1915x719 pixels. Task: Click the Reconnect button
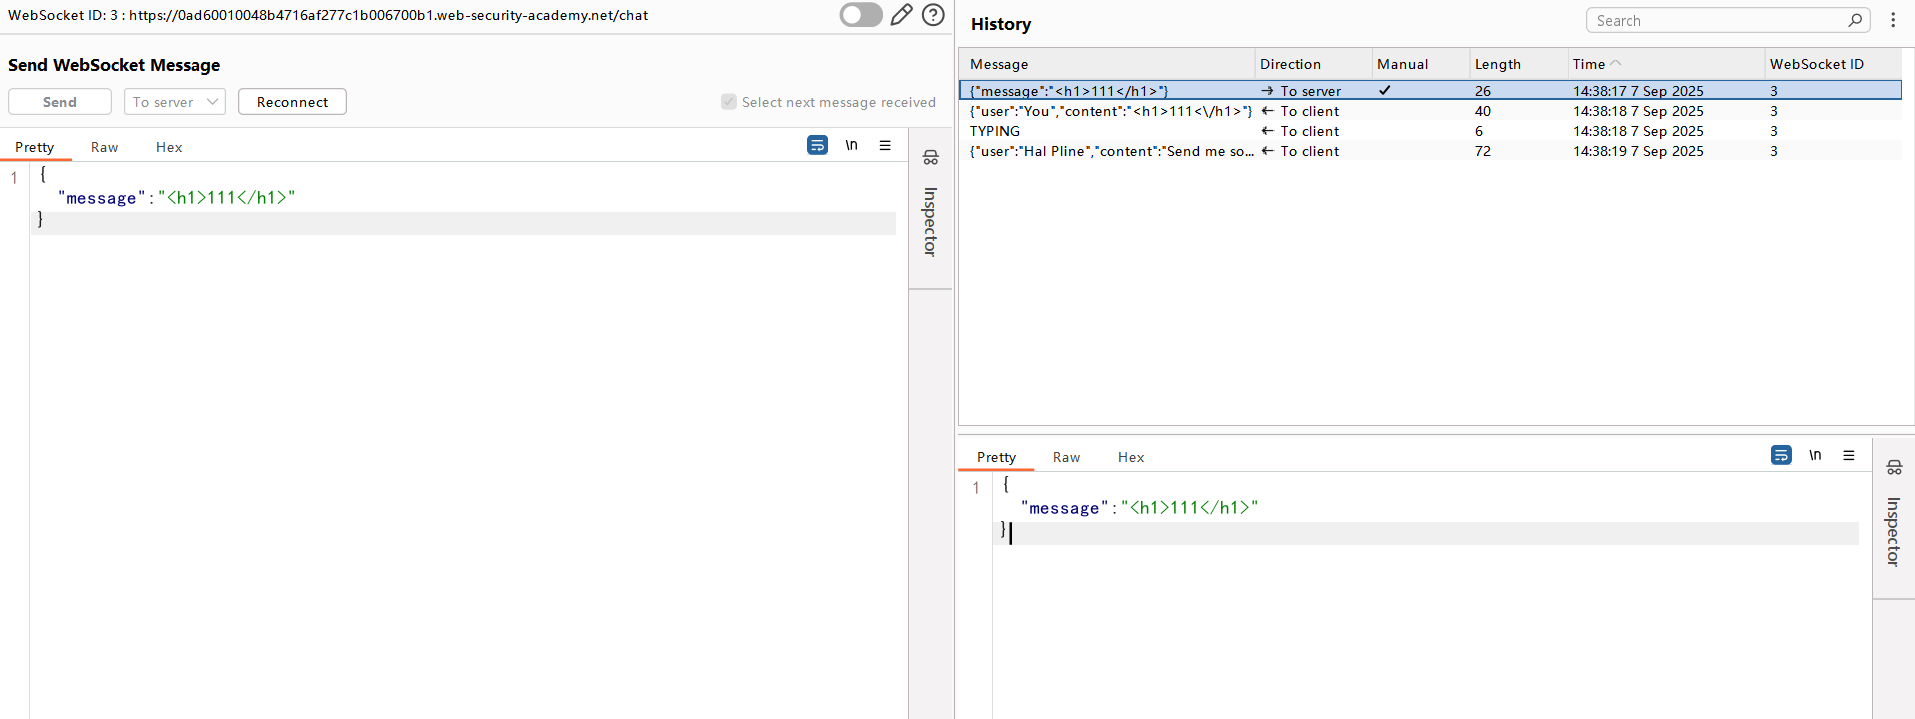(x=292, y=102)
